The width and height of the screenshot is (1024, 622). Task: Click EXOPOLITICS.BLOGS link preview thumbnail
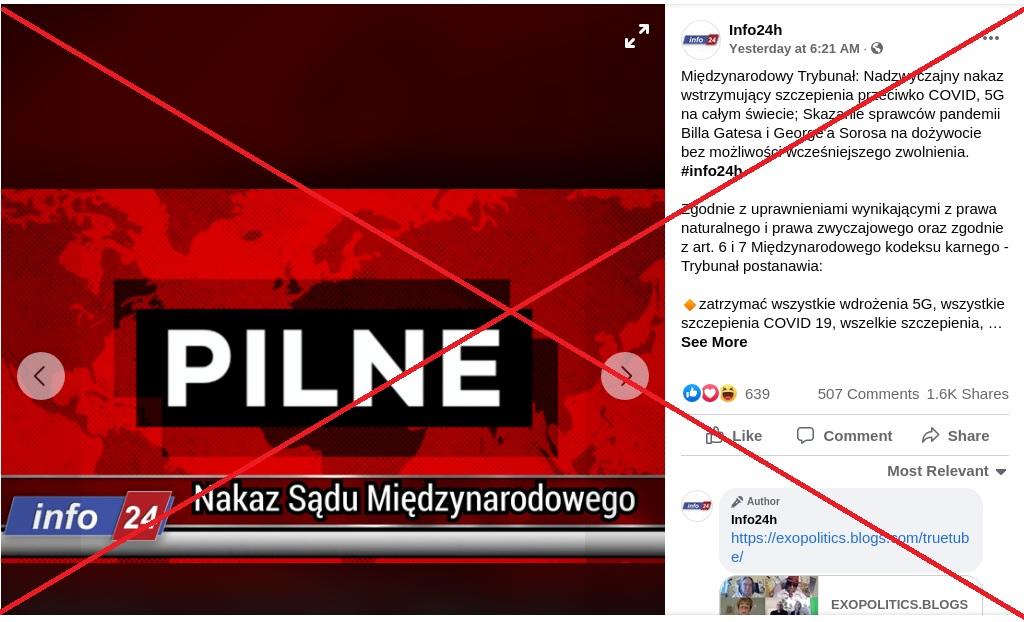769,595
